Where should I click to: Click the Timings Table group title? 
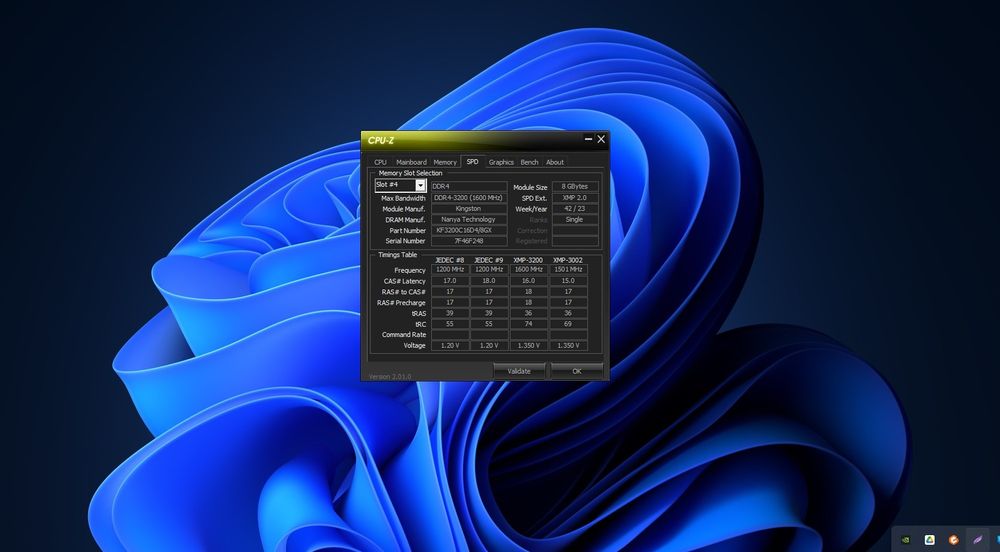pyautogui.click(x=397, y=254)
